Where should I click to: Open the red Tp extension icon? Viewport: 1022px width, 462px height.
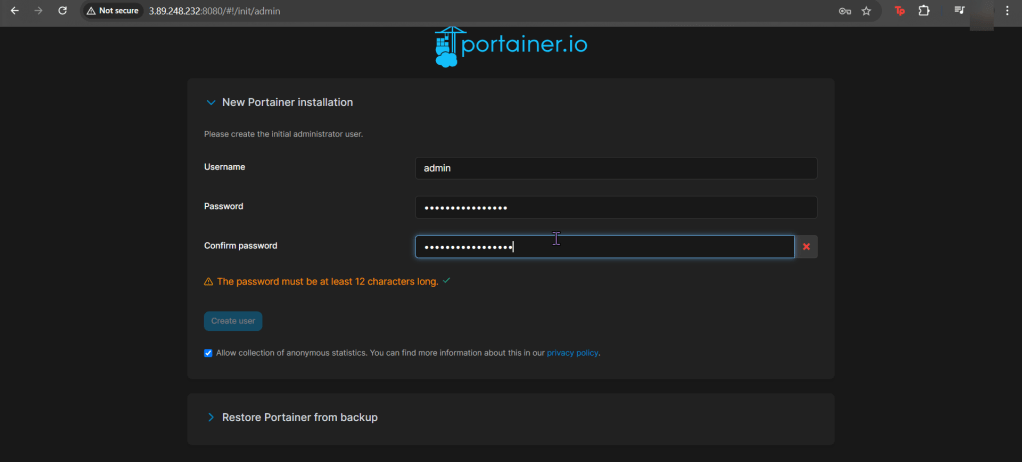(x=899, y=11)
